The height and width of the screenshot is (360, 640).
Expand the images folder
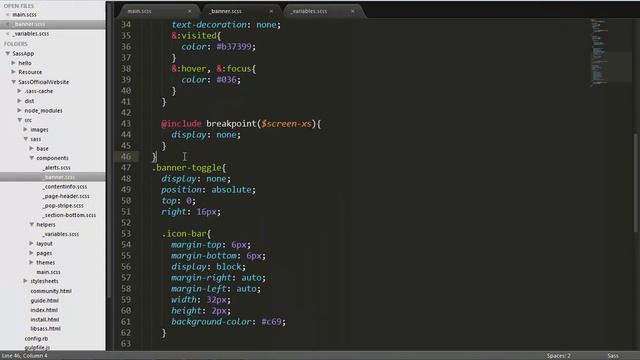pos(25,129)
